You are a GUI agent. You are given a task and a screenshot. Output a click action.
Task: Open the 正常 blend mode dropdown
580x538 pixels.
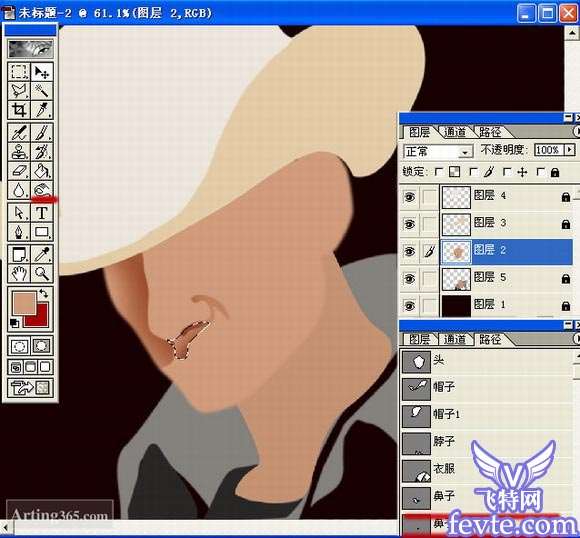[438, 152]
